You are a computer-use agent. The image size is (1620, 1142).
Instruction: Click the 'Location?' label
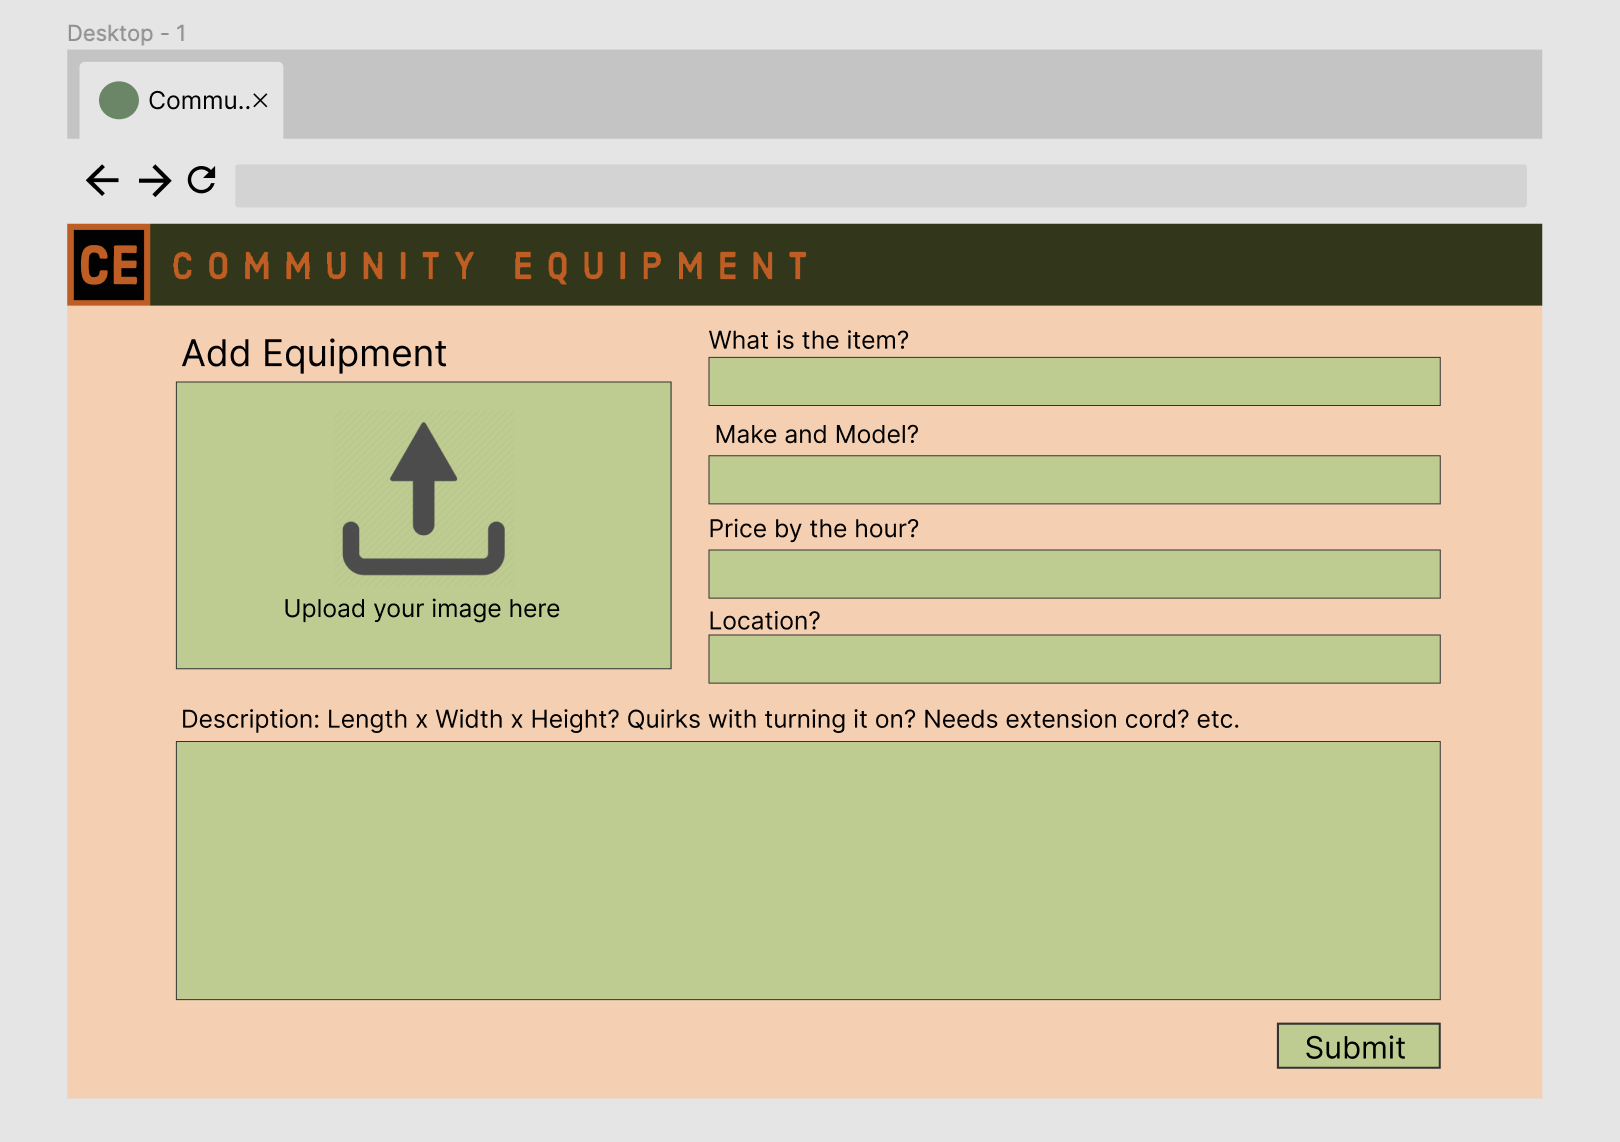point(764,621)
